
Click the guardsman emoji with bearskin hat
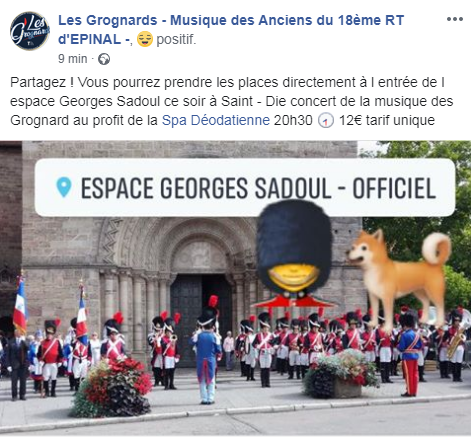tap(293, 254)
